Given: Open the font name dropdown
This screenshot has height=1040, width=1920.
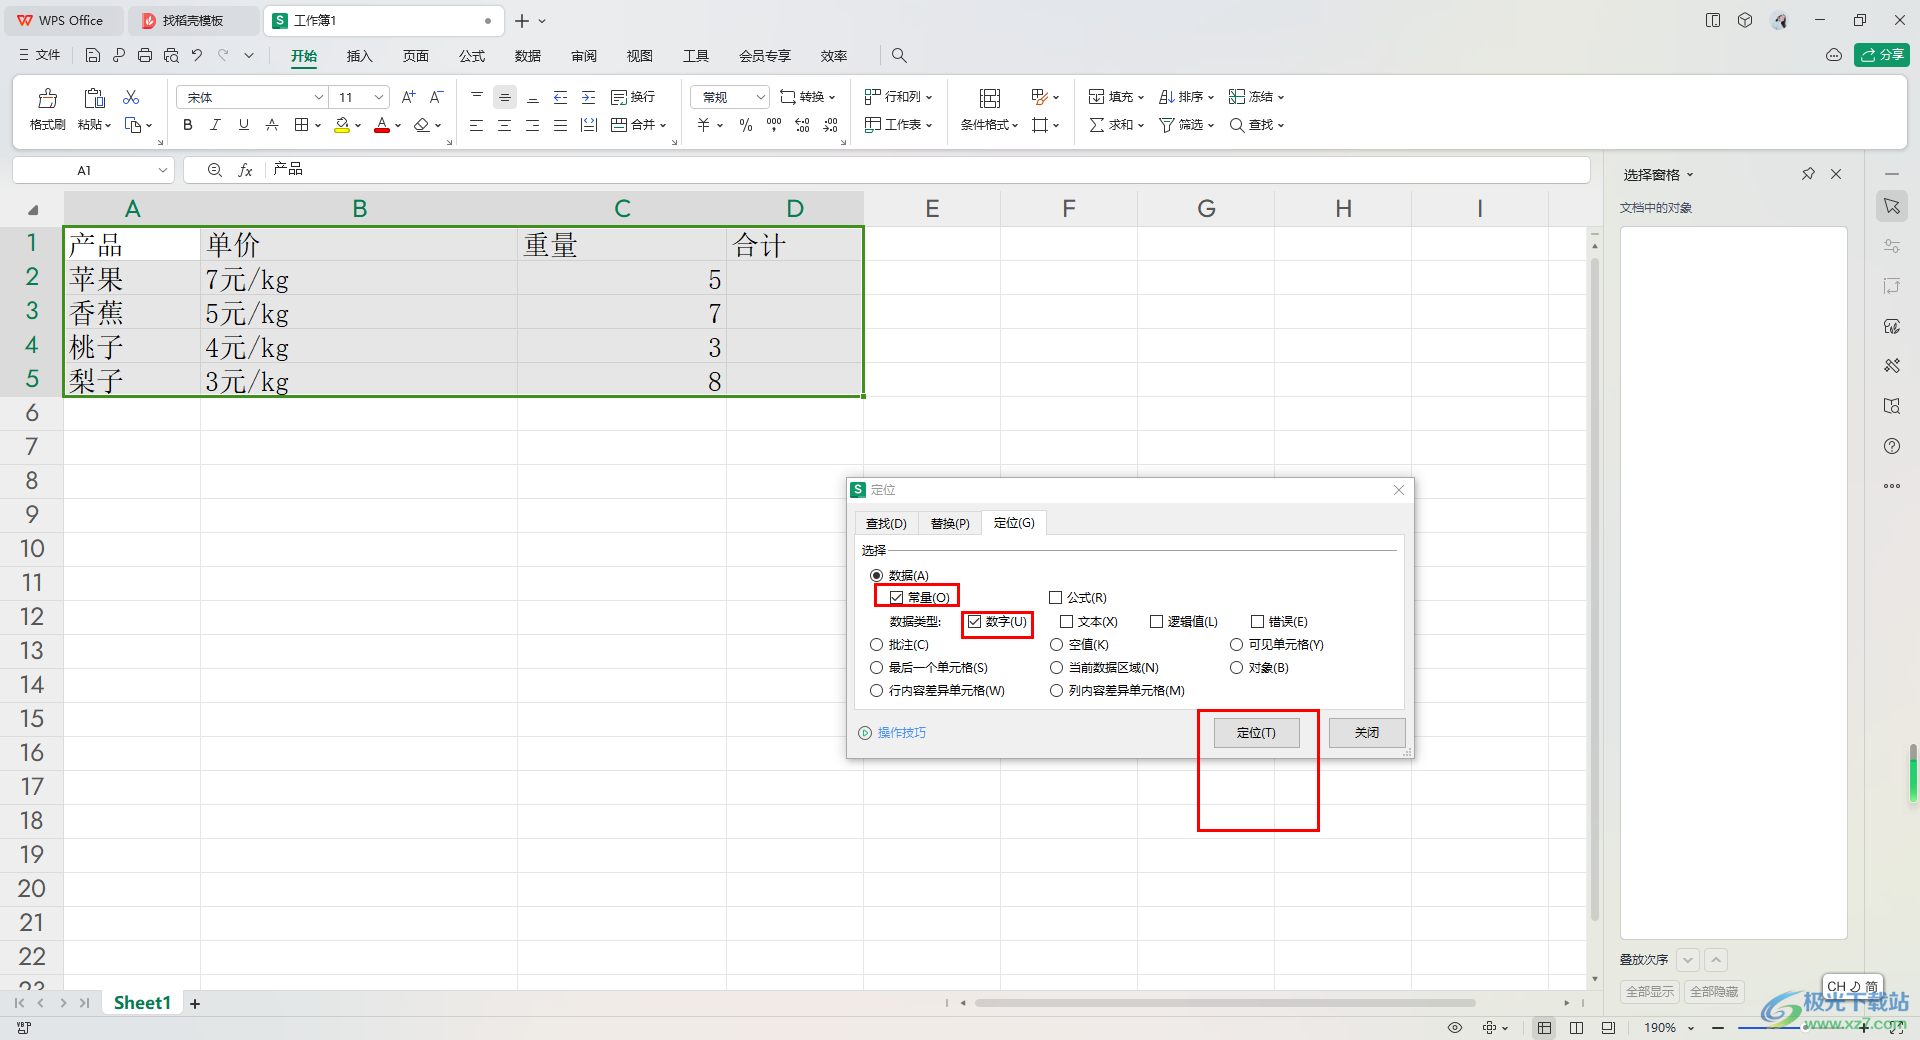Looking at the screenshot, I should point(318,97).
